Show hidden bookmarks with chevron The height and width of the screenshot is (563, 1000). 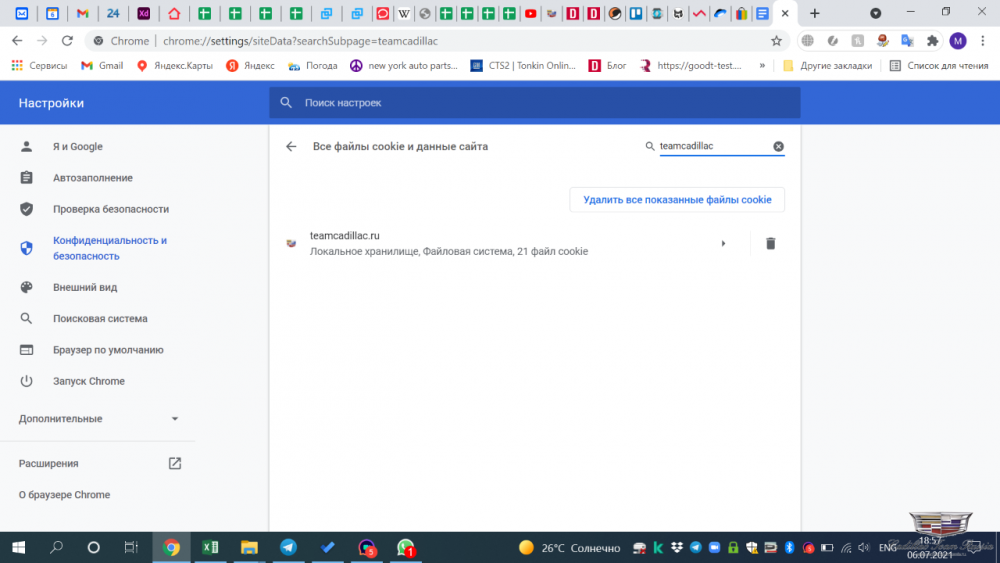pyautogui.click(x=762, y=66)
